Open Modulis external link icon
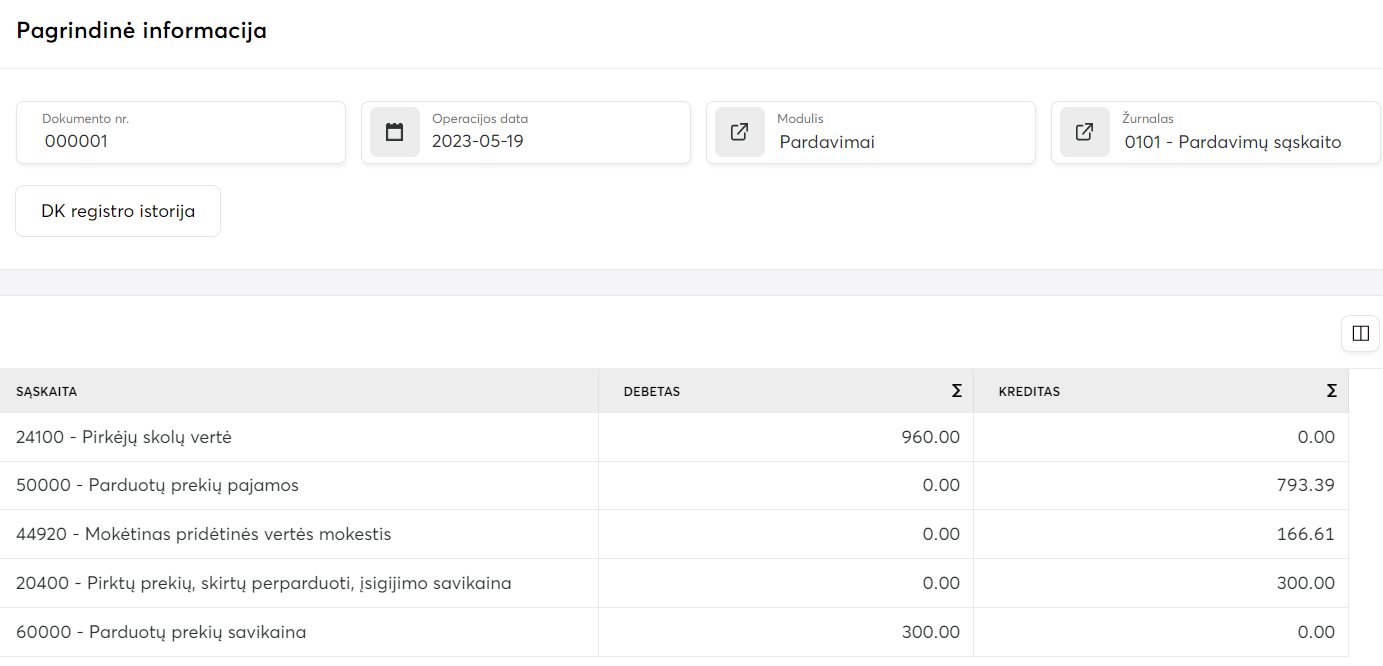Image resolution: width=1383 pixels, height=666 pixels. click(740, 132)
